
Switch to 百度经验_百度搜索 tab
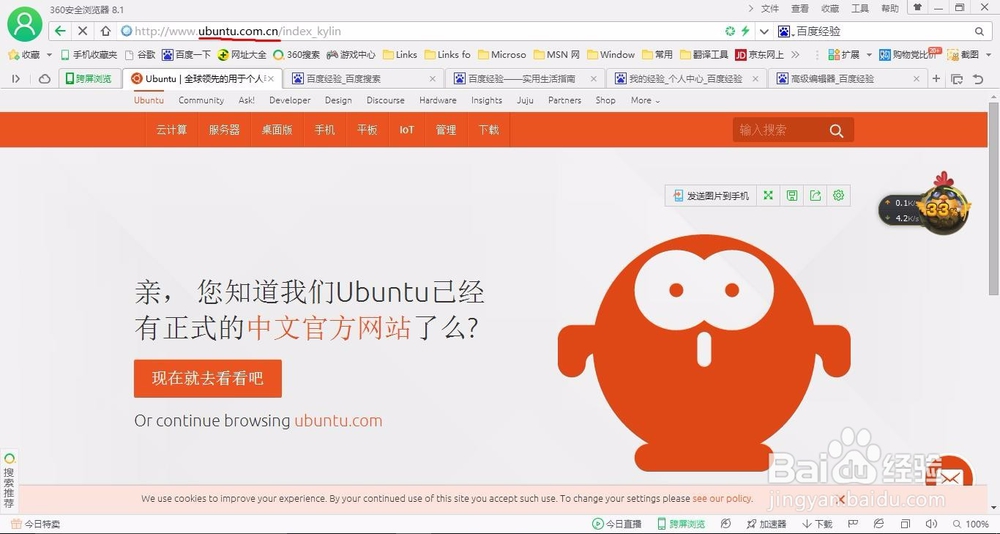364,78
